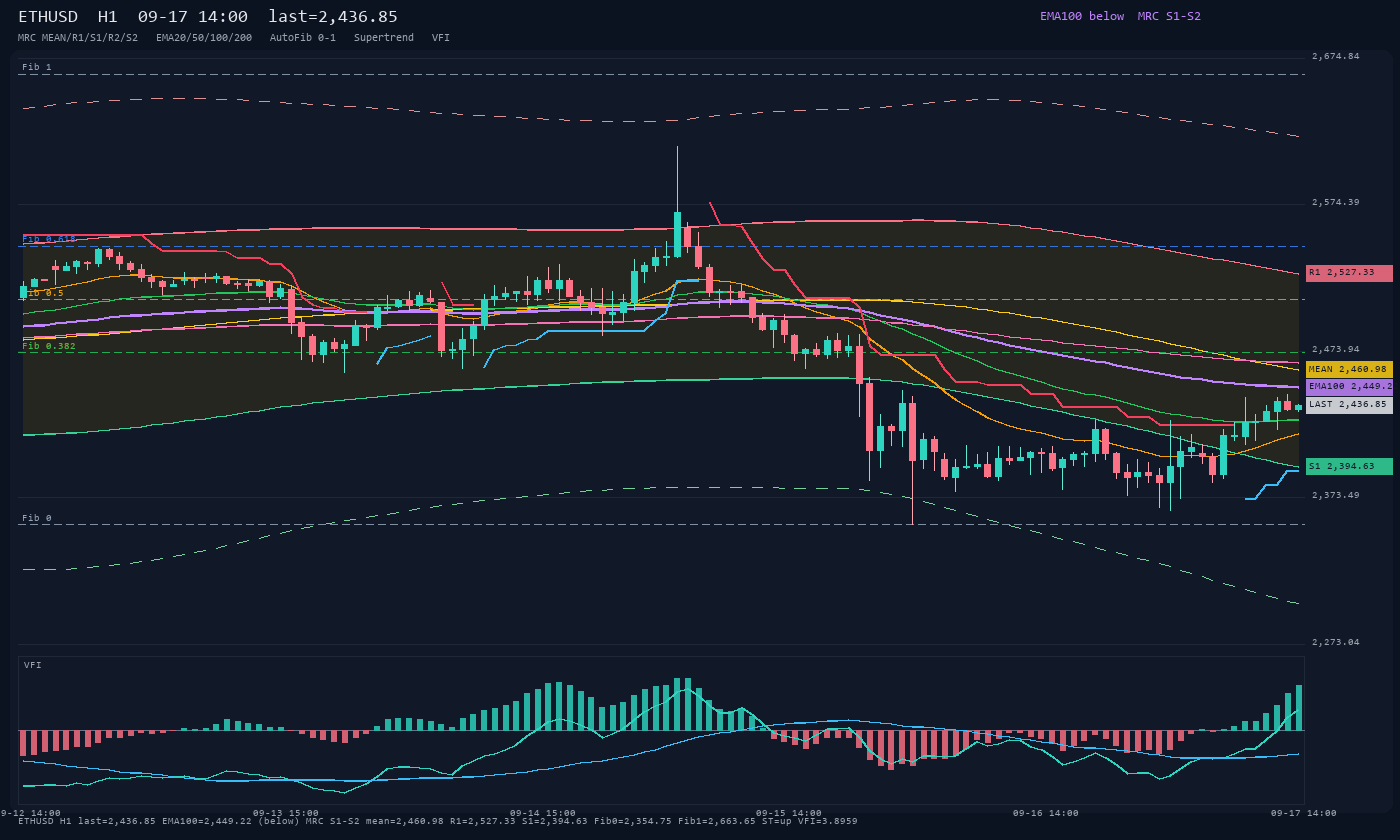Viewport: 1400px width, 840px height.
Task: Click the 09-15 14:00 time axis label
Action: coord(789,813)
